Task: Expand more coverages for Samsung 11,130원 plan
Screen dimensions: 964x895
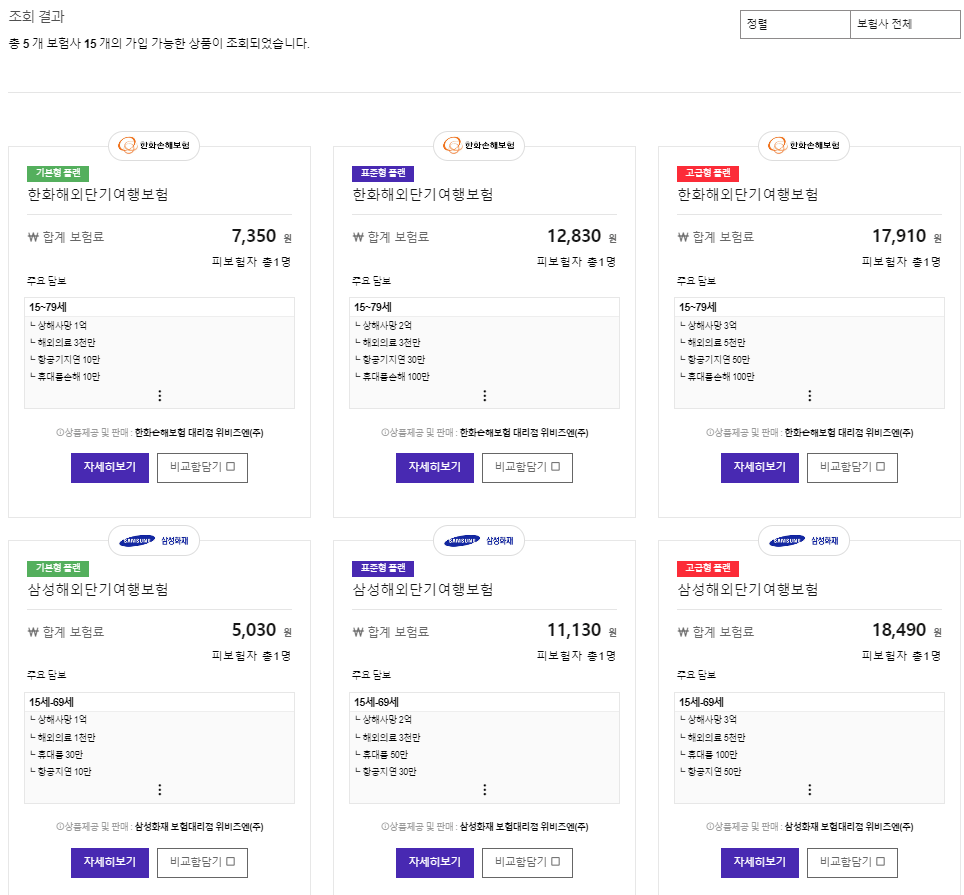Action: pyautogui.click(x=484, y=789)
